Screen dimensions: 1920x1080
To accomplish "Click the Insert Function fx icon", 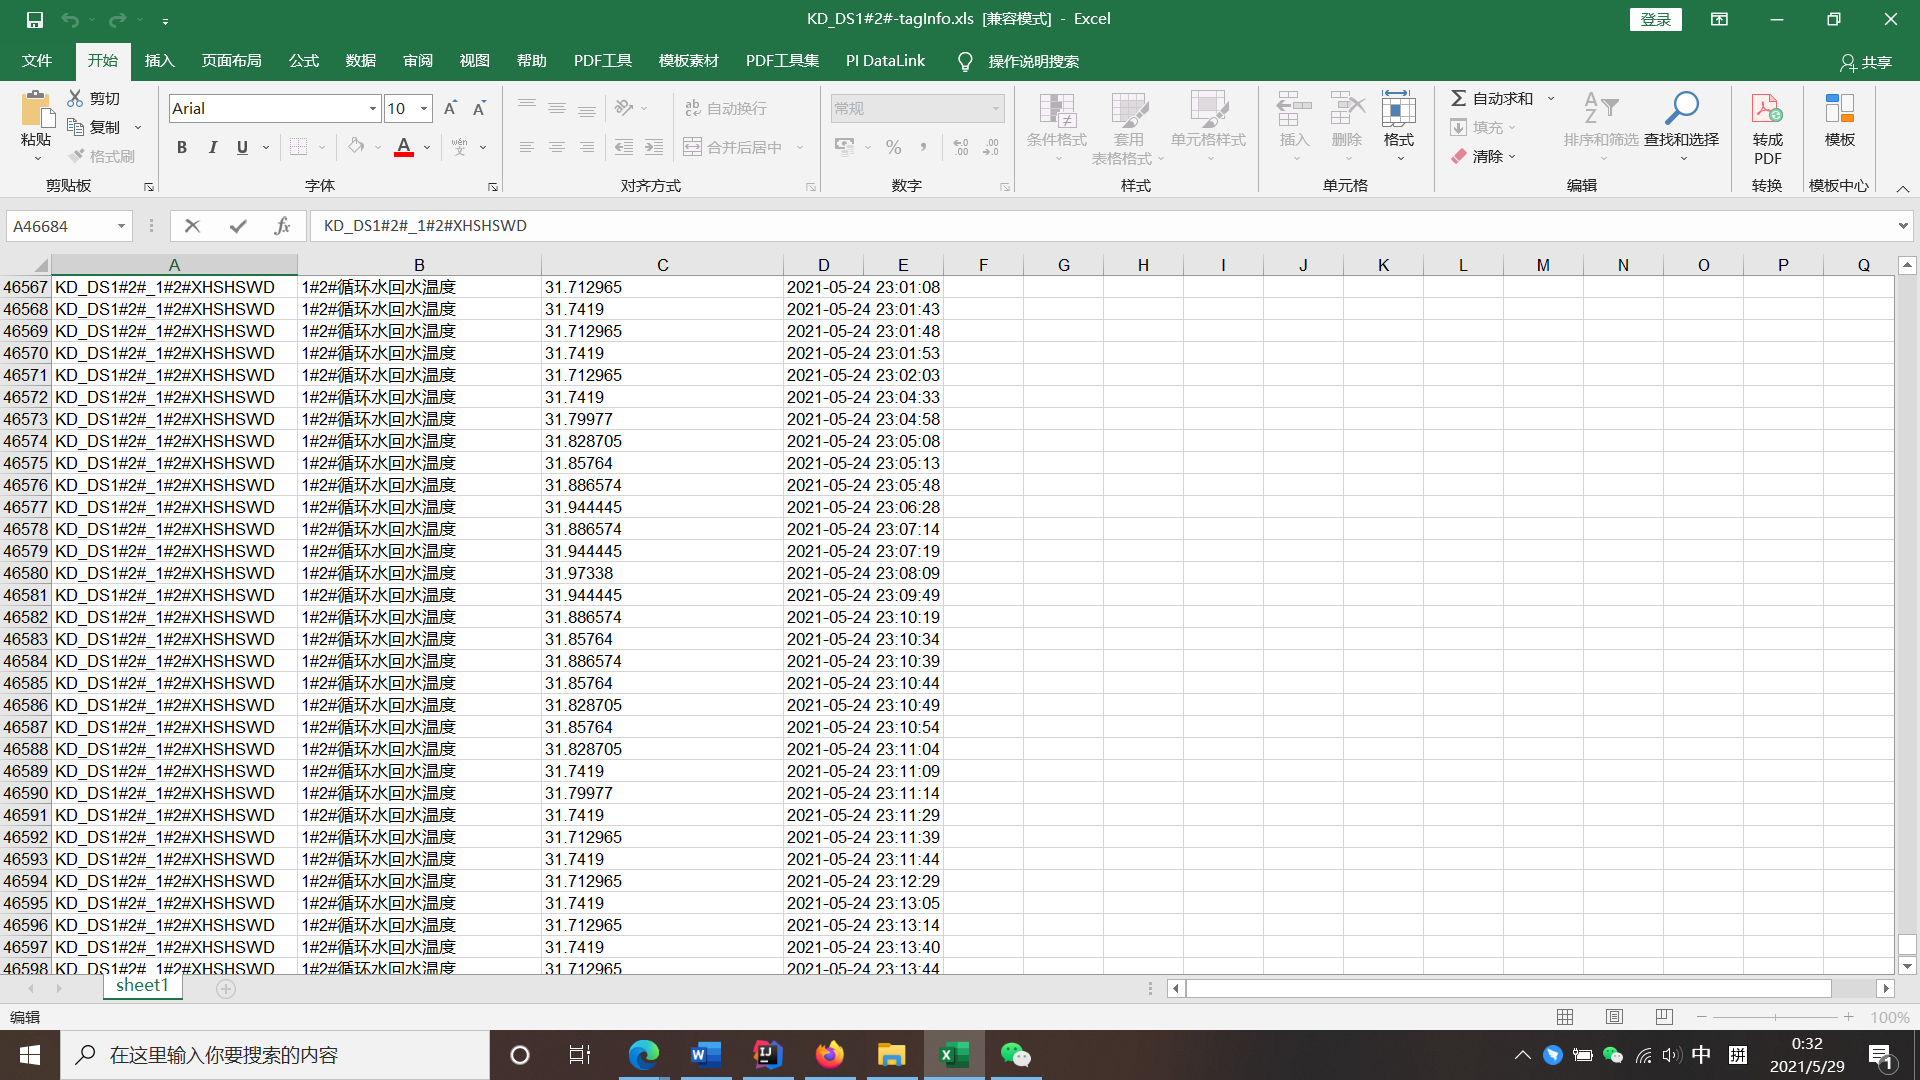I will click(282, 226).
